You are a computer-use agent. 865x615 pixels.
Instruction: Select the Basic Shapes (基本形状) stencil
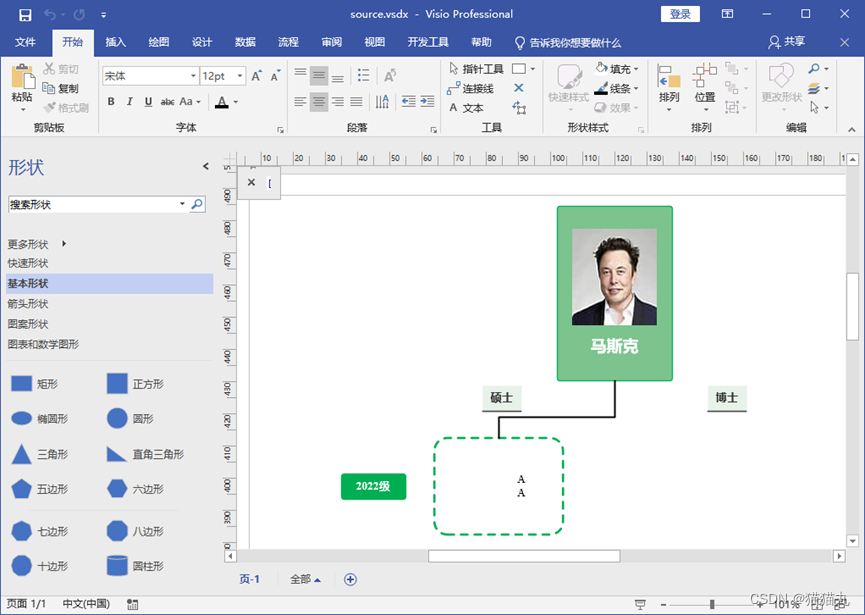[109, 284]
